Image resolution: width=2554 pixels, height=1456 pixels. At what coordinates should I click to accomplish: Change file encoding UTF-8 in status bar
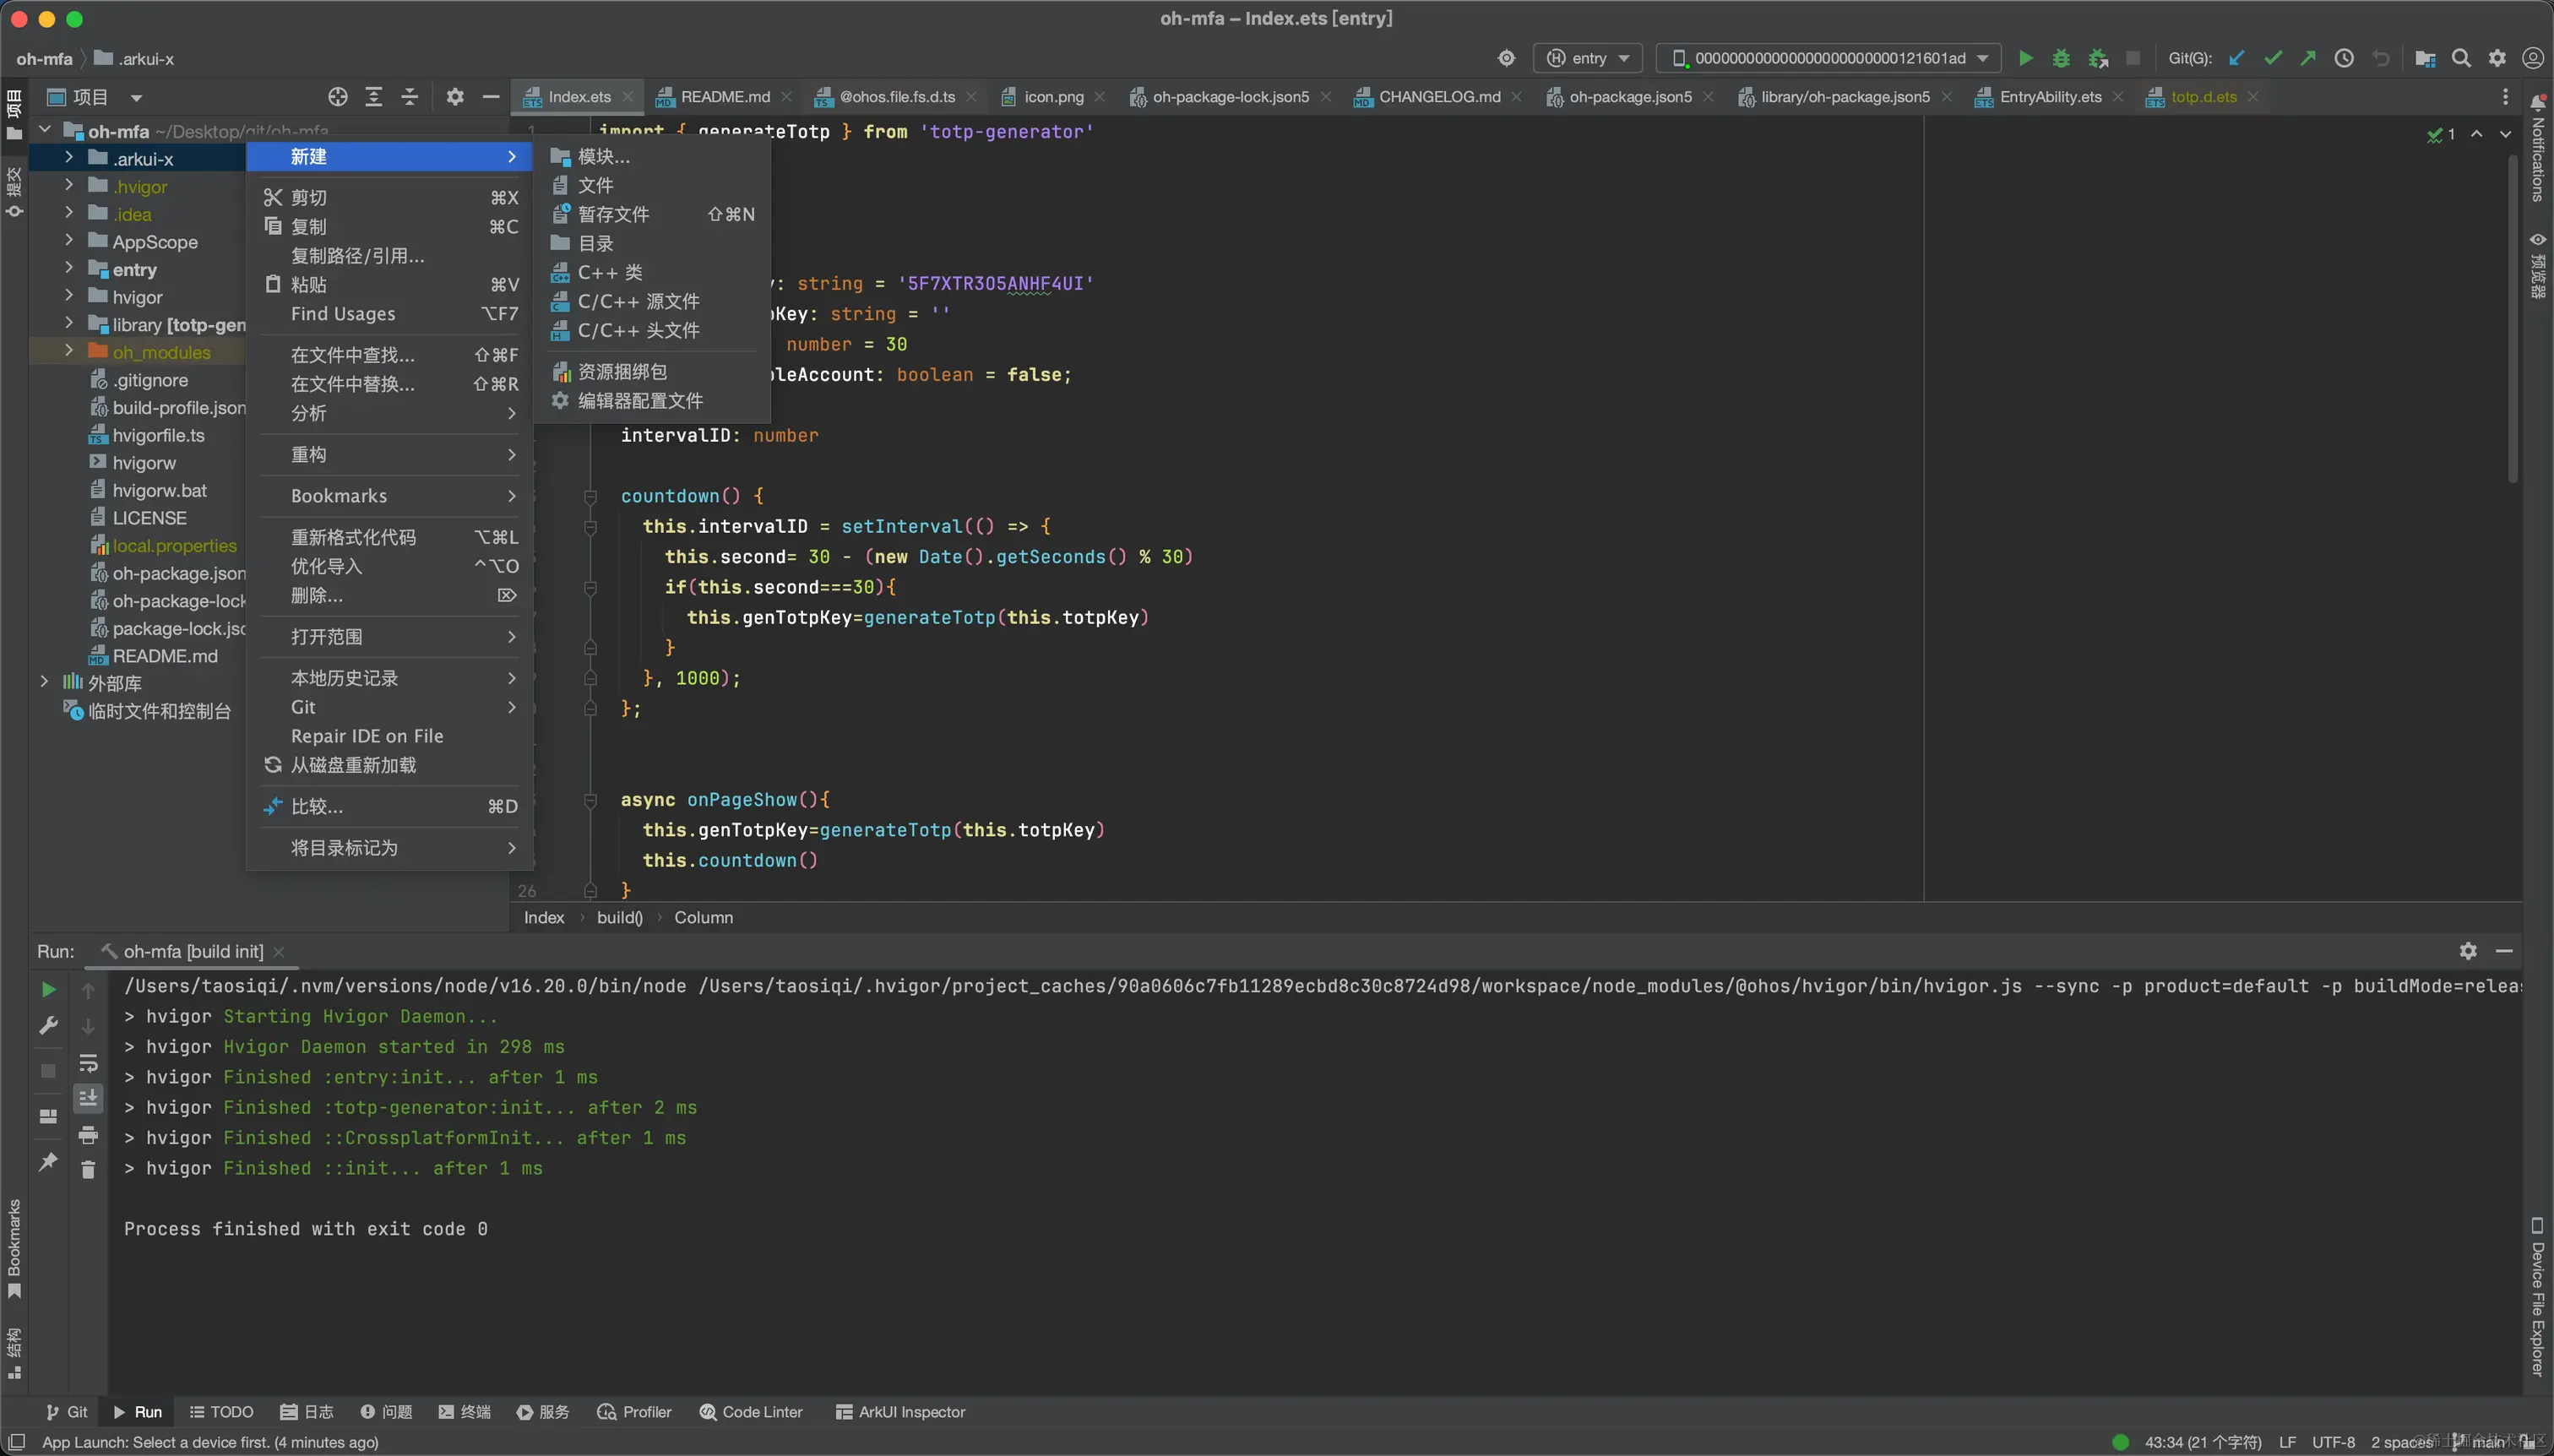[x=2333, y=1442]
